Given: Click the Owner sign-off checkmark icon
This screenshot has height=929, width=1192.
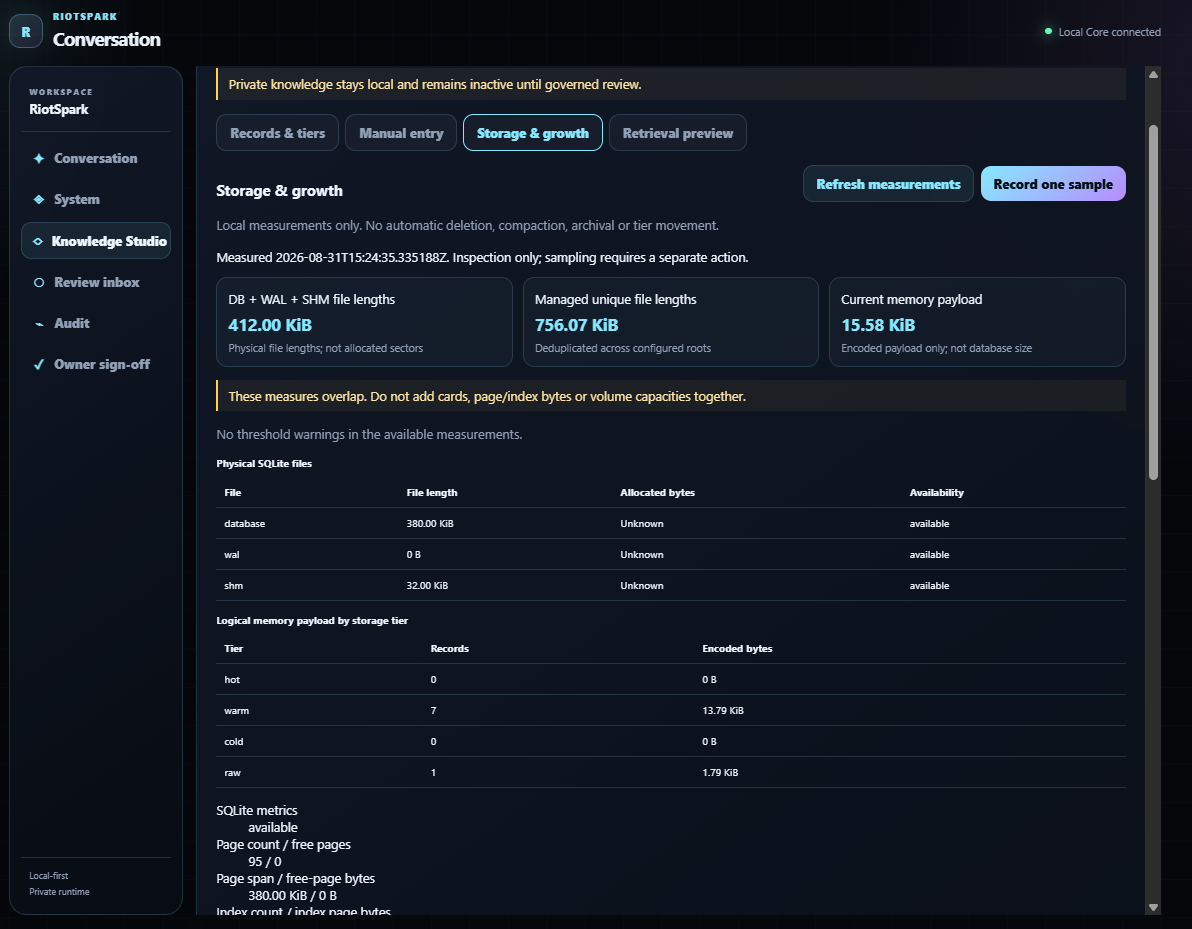Looking at the screenshot, I should pos(39,364).
